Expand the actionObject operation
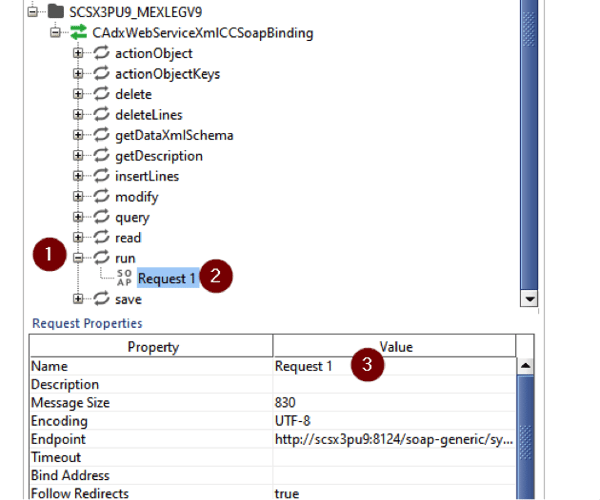Screen dimensions: 600x500 78,53
